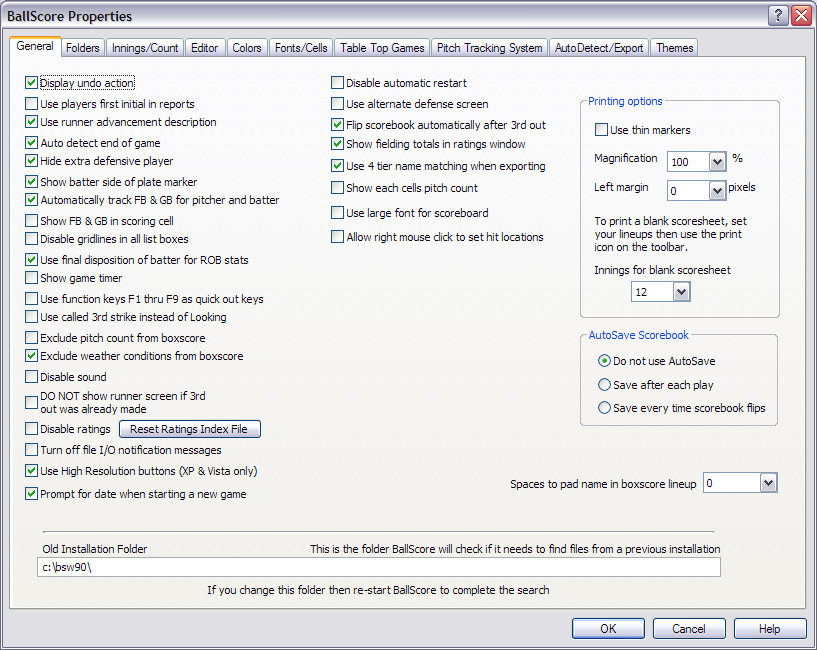The image size is (817, 650).
Task: Toggle Use 4 tier name matching when exporting
Action: (337, 166)
